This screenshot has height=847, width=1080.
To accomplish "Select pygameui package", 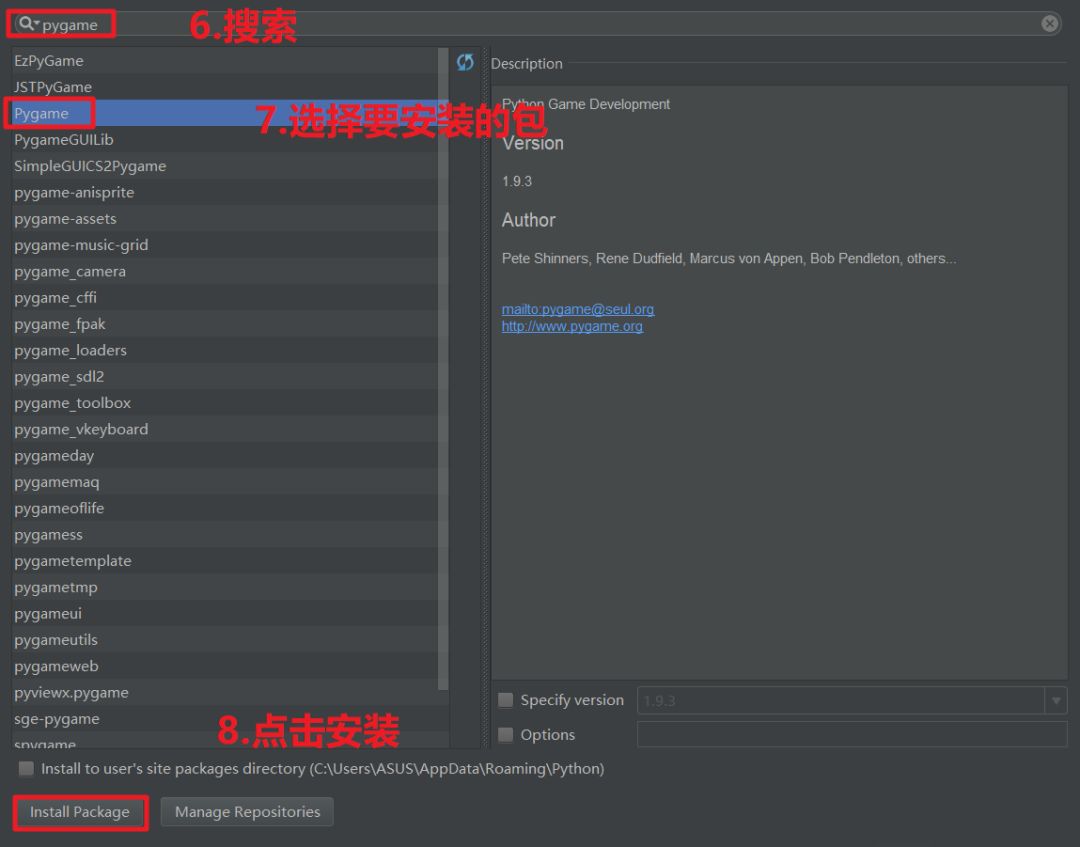I will tap(225, 614).
